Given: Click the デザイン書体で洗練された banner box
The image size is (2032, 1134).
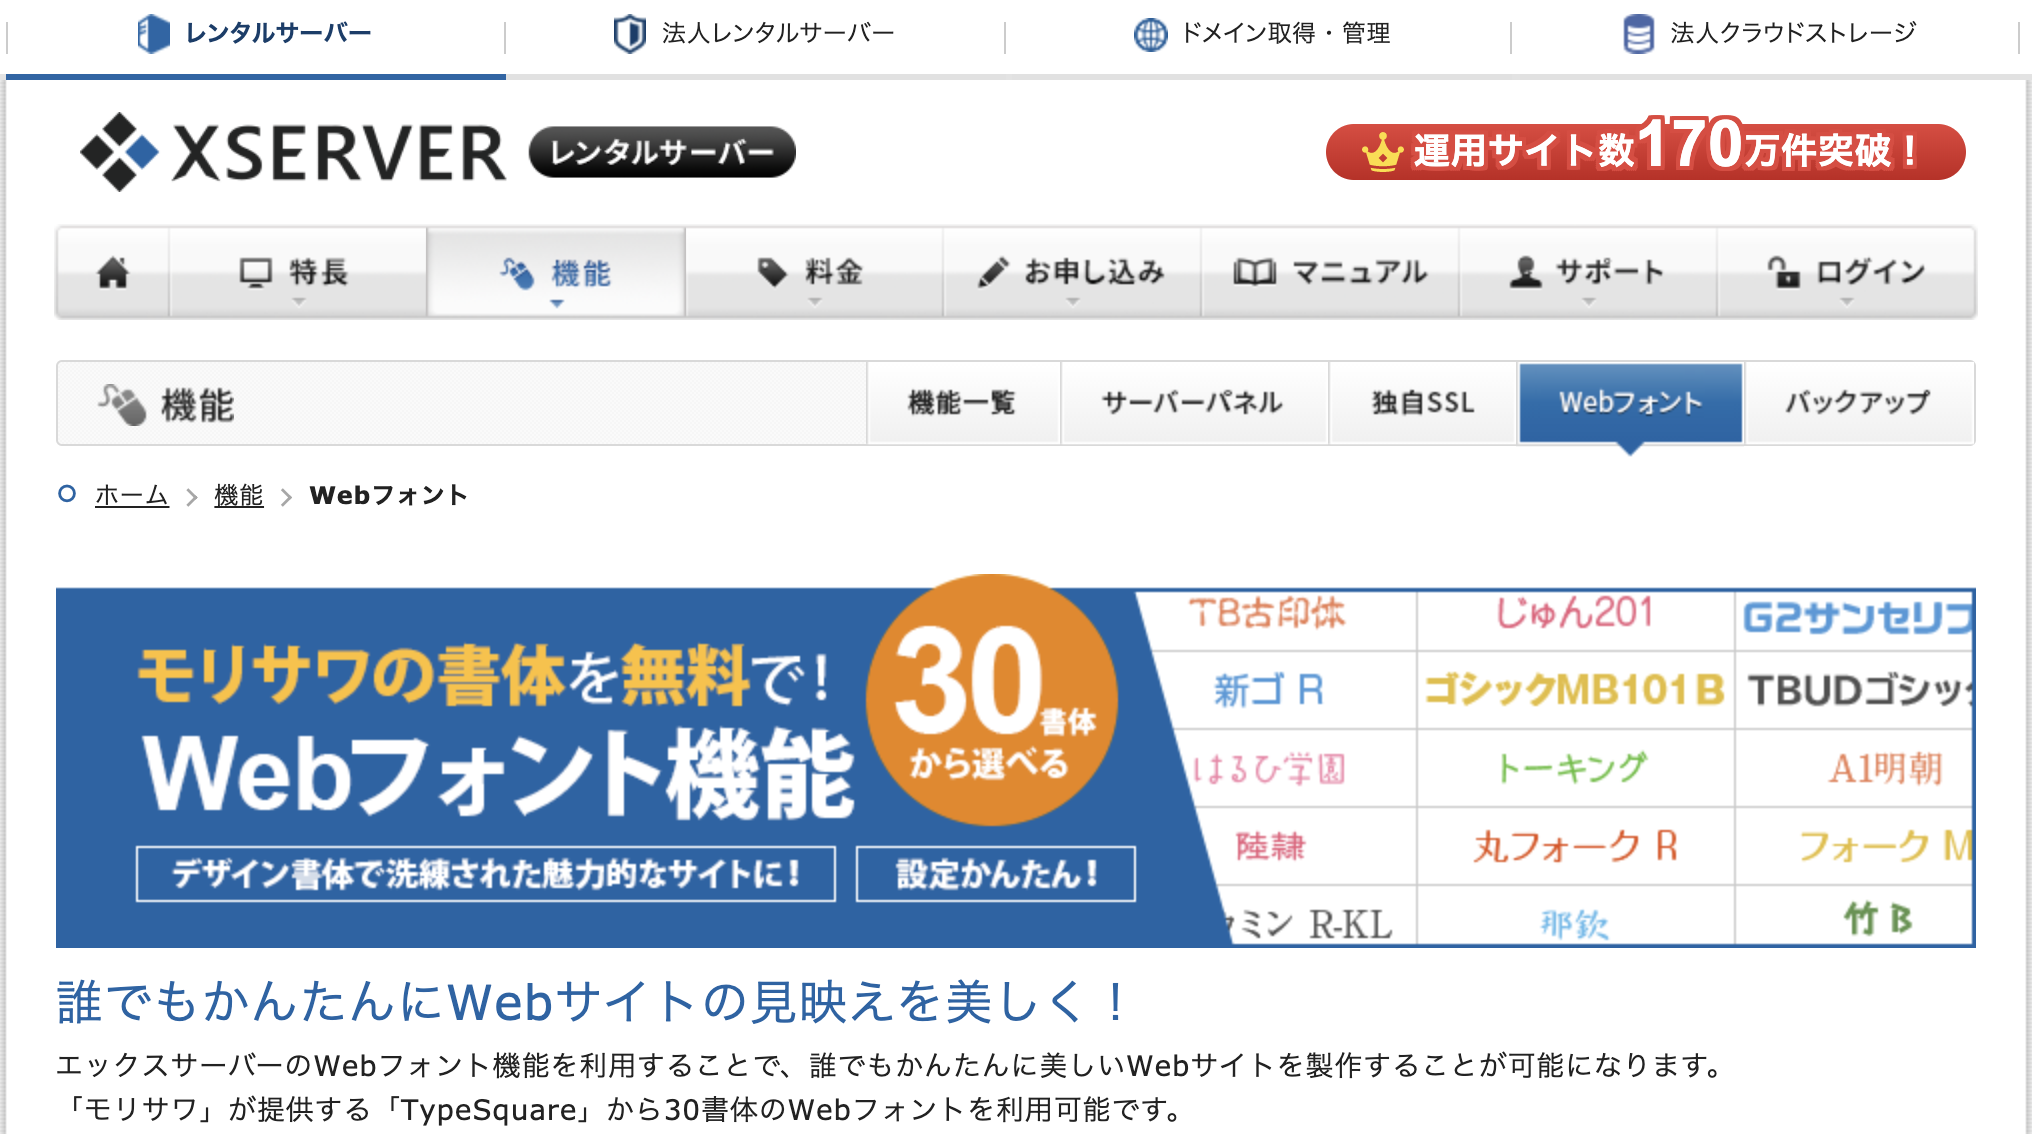Looking at the screenshot, I should [x=486, y=874].
